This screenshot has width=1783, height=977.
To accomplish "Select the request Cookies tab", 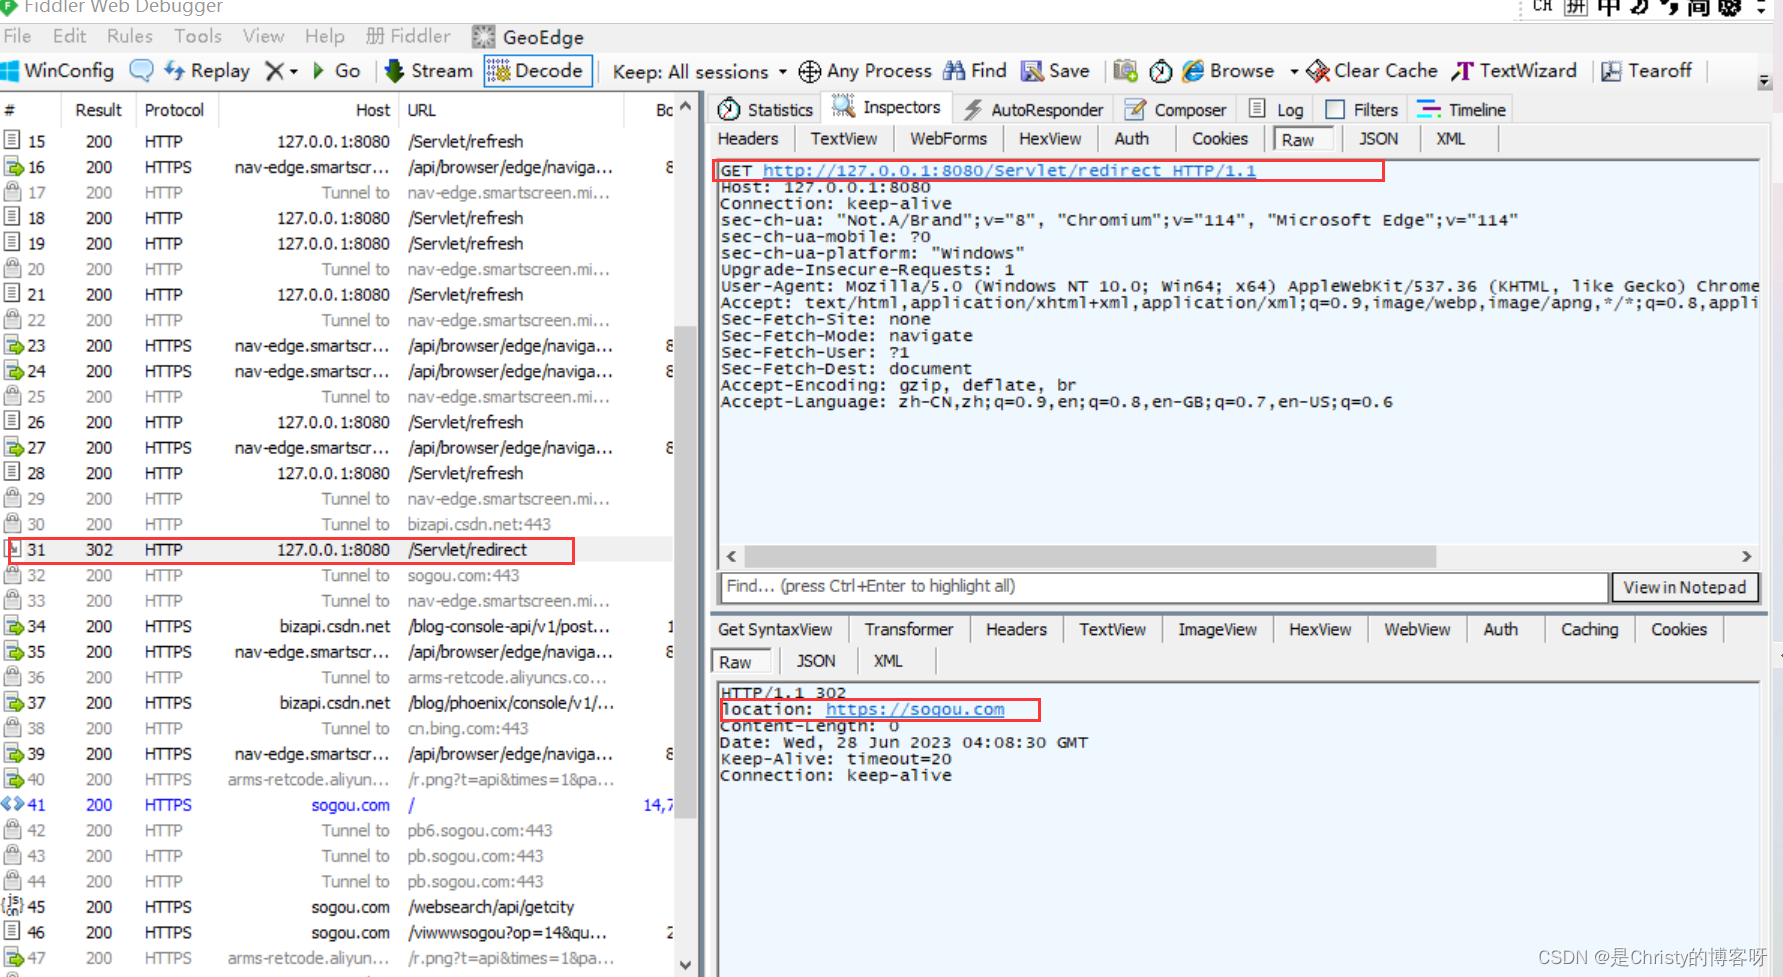I will click(1220, 139).
